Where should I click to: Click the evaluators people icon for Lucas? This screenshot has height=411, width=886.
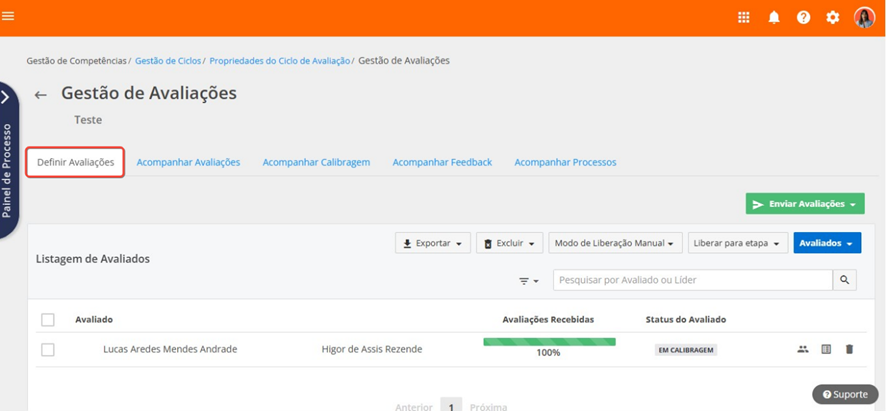tap(802, 349)
